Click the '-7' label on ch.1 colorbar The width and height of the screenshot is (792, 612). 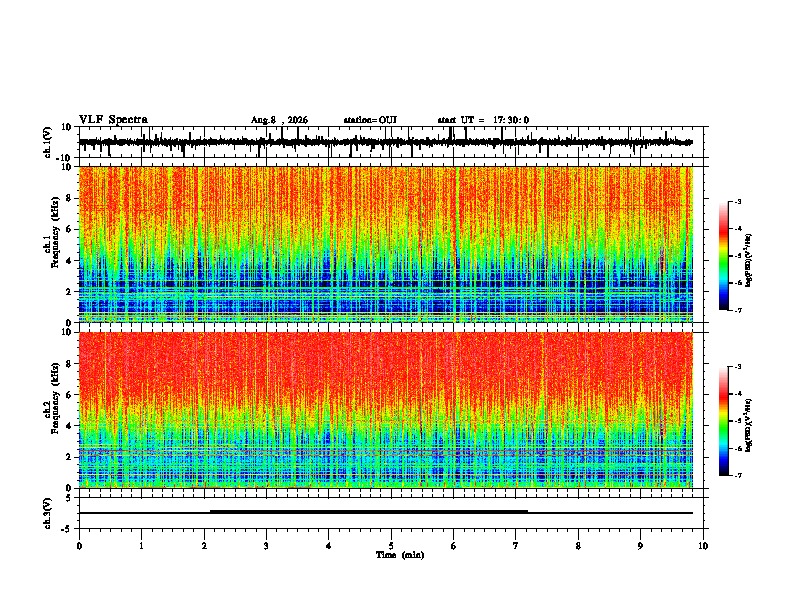pyautogui.click(x=738, y=310)
